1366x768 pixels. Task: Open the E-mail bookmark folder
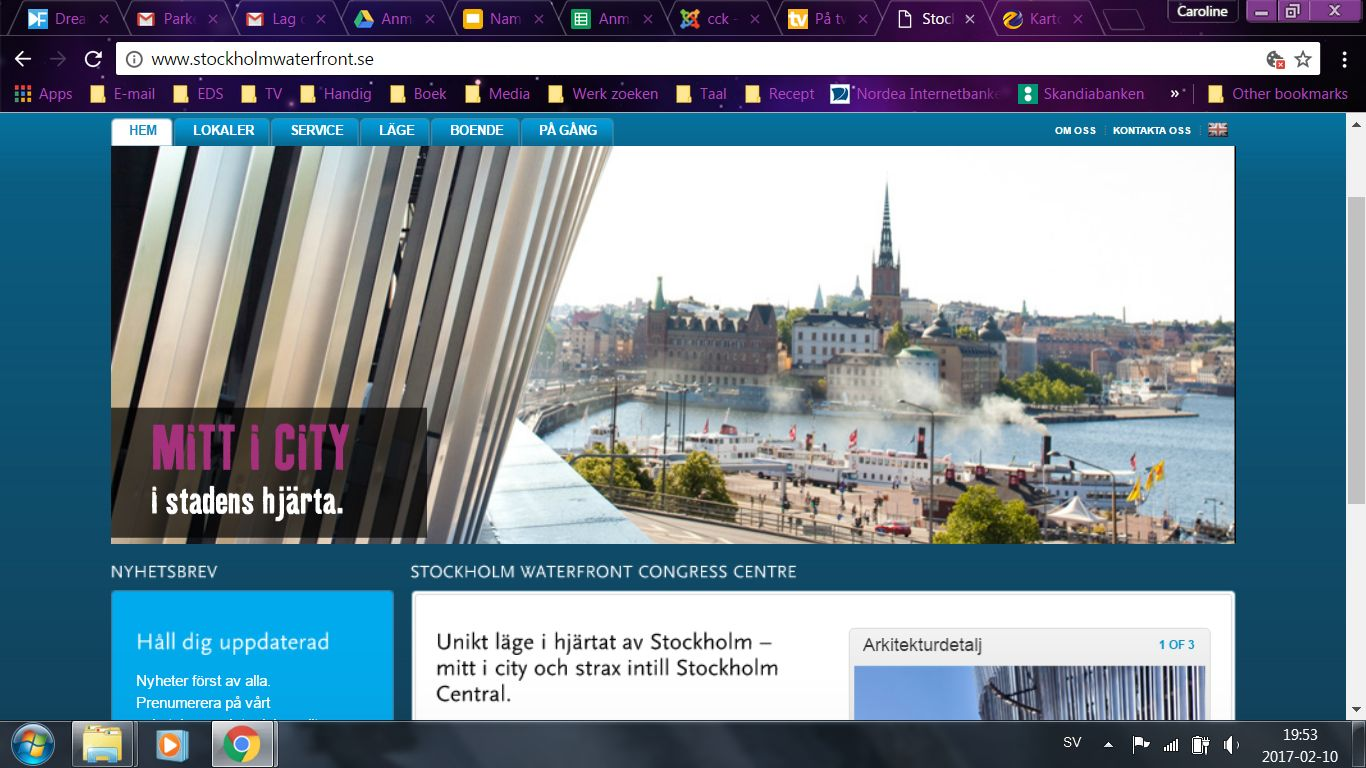click(x=122, y=94)
